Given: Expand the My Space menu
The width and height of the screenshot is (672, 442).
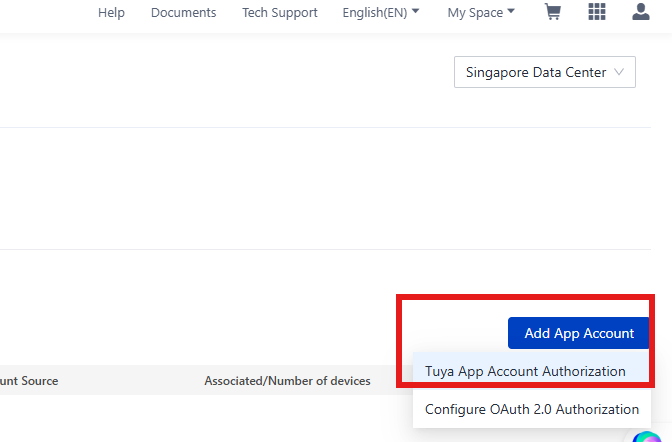Looking at the screenshot, I should click(x=481, y=12).
